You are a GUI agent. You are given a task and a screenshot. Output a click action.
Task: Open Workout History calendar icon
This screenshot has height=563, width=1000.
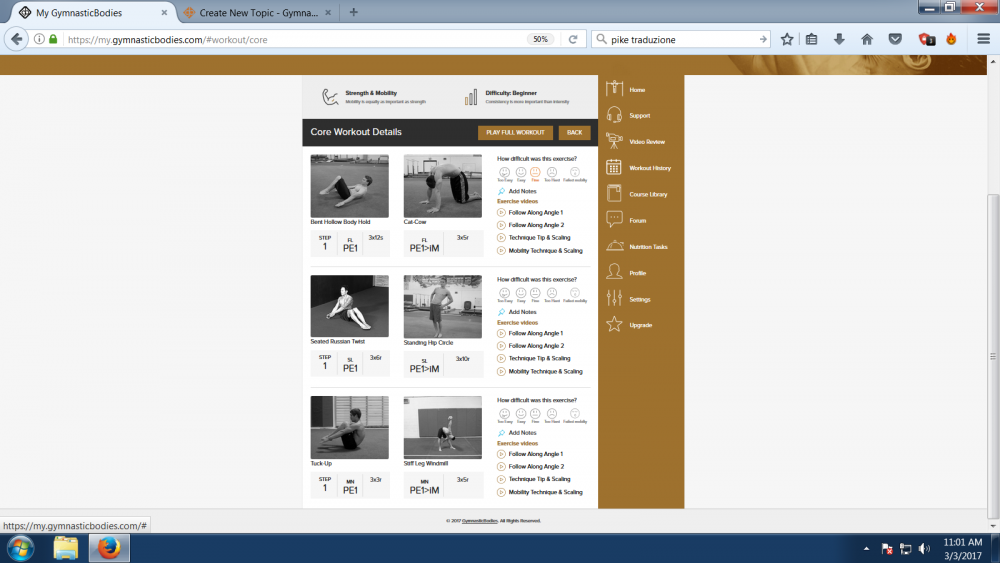tap(614, 167)
